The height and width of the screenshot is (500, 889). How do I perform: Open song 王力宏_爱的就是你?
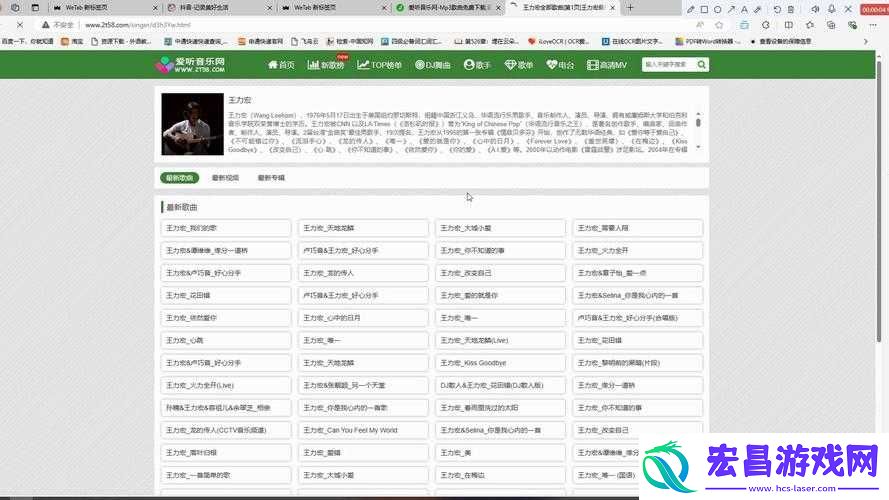click(x=501, y=295)
